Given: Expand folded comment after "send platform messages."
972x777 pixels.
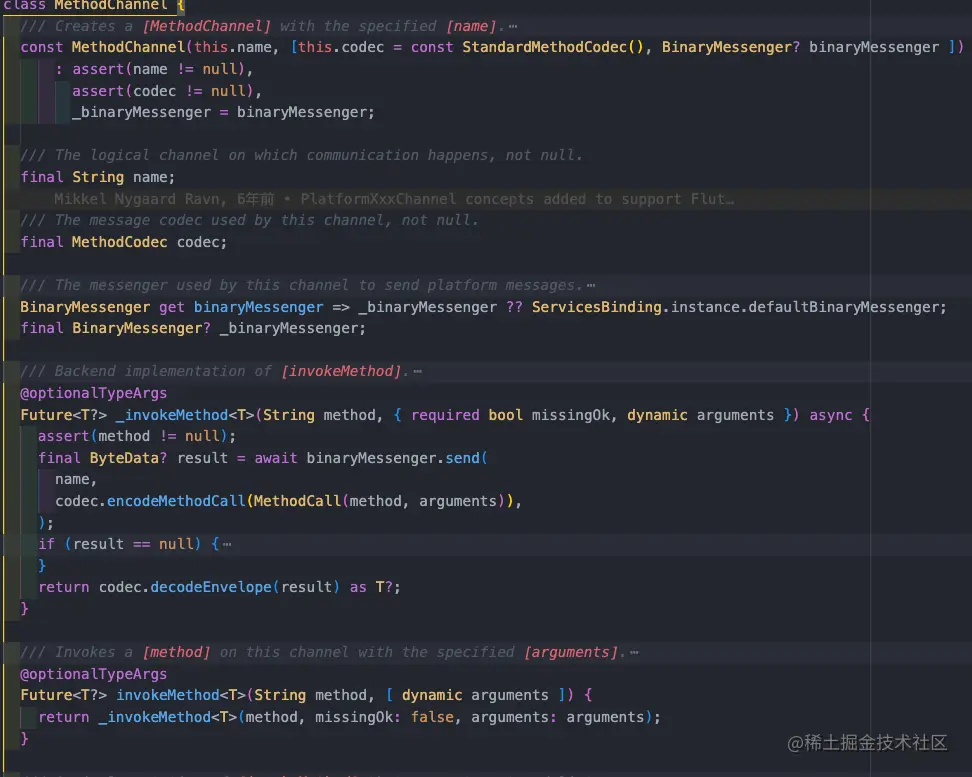Looking at the screenshot, I should click(x=591, y=285).
